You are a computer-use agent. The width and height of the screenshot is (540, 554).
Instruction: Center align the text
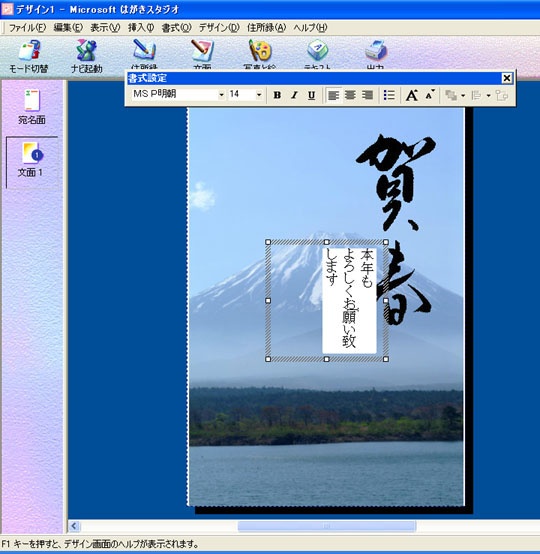tap(350, 95)
